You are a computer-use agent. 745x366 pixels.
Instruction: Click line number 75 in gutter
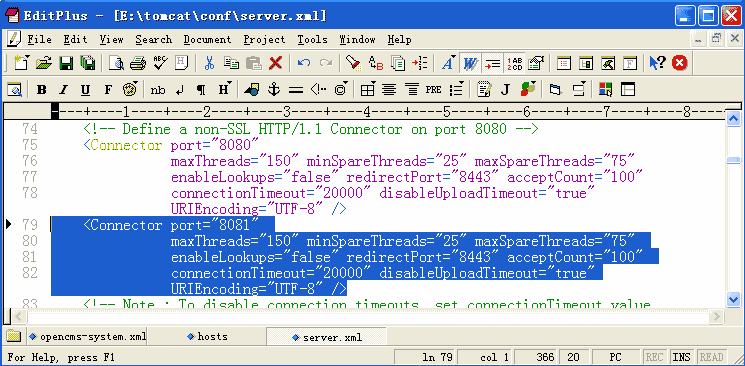pos(30,145)
